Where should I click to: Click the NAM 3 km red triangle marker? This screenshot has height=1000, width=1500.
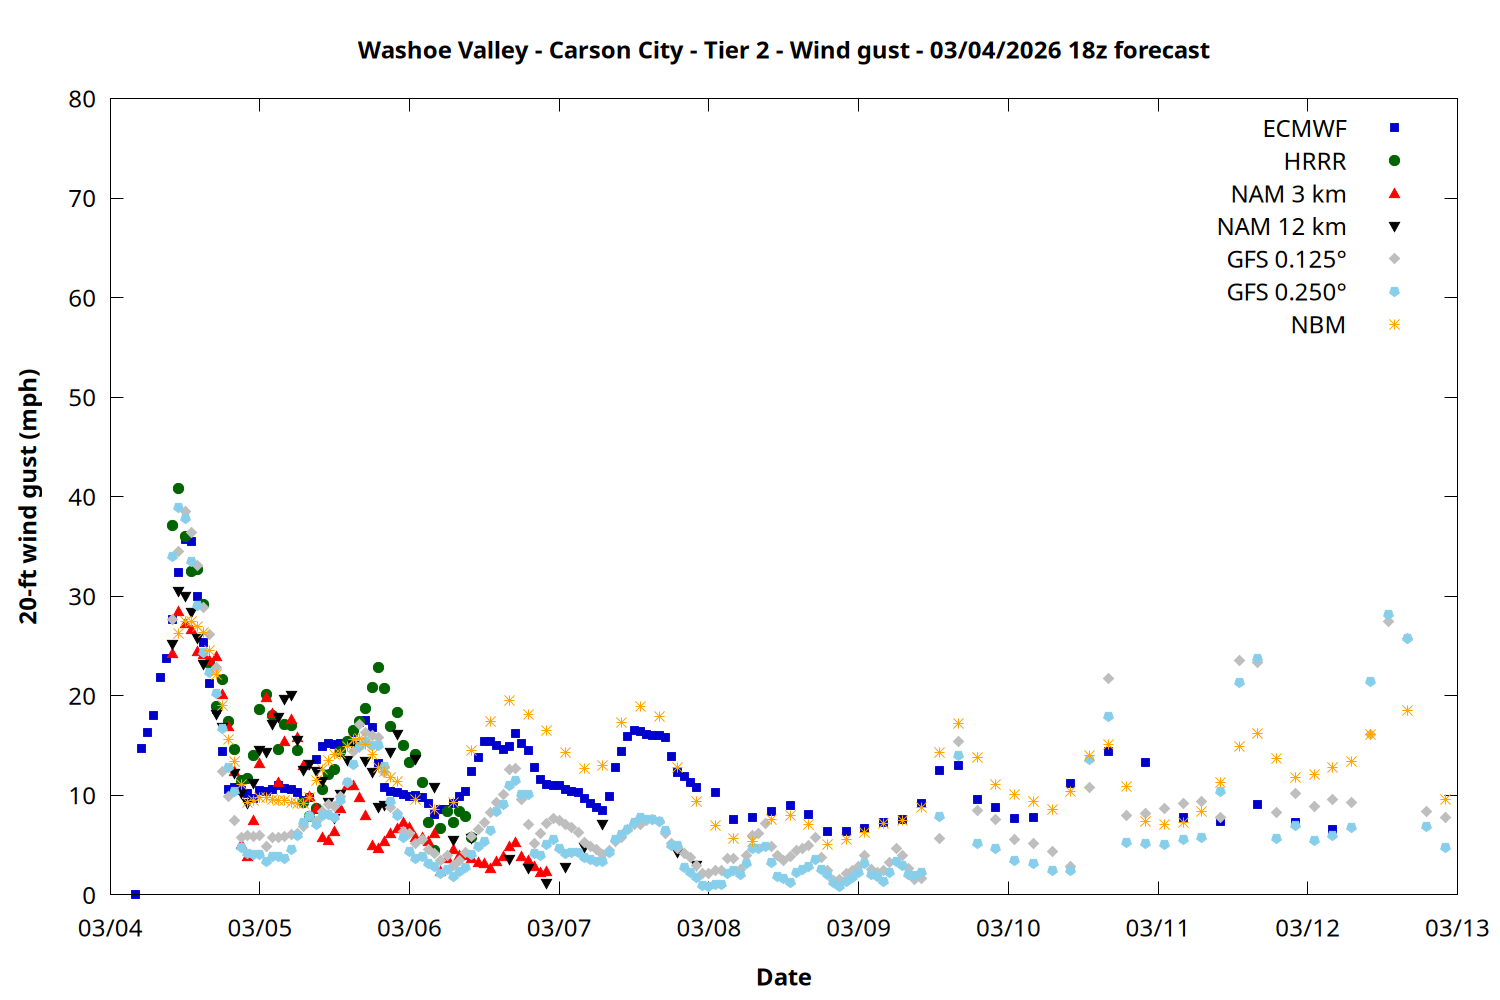1394,193
